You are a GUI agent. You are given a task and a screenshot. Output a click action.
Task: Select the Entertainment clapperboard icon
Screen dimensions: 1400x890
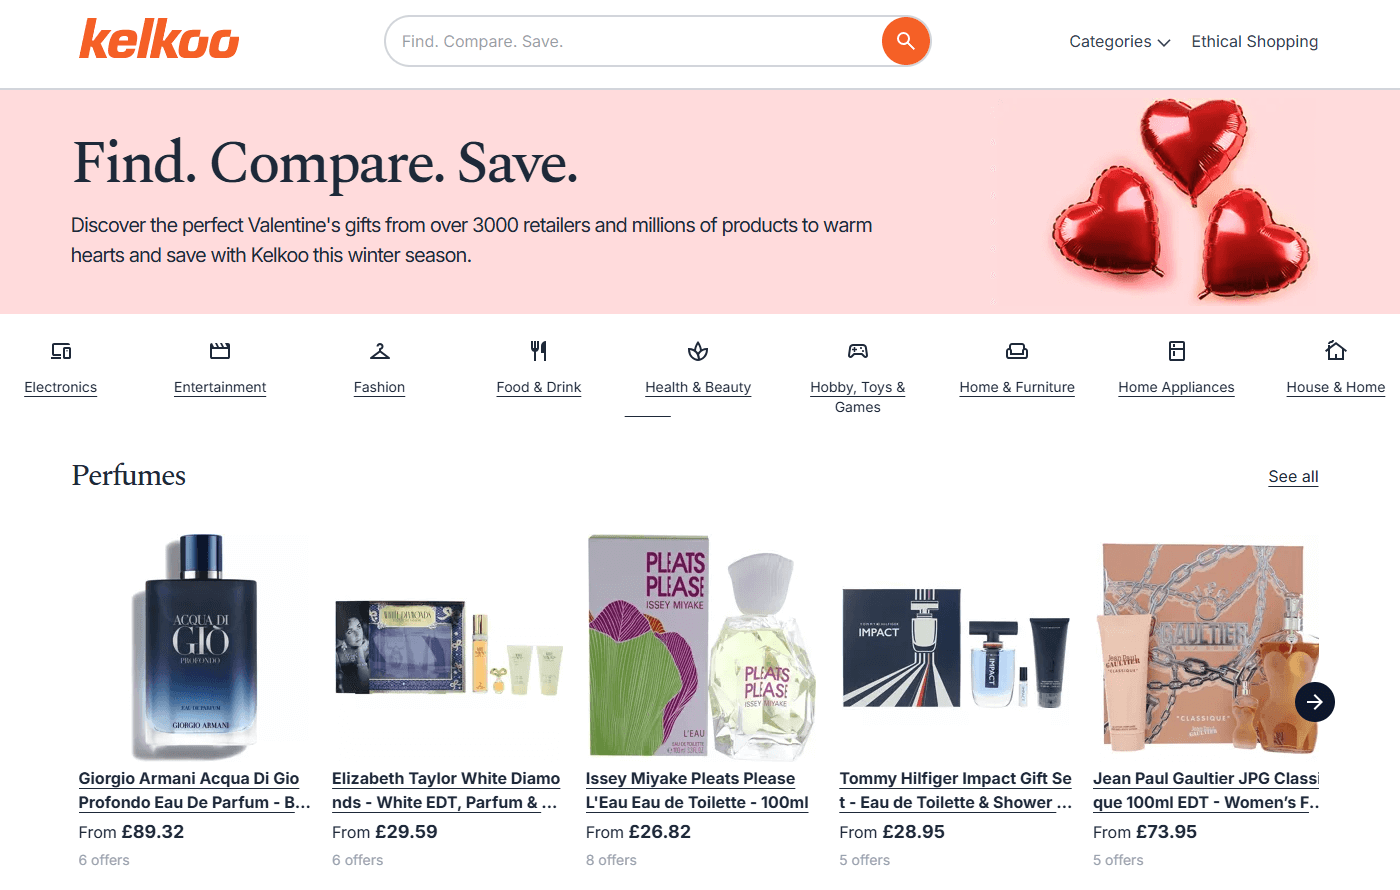pyautogui.click(x=220, y=351)
